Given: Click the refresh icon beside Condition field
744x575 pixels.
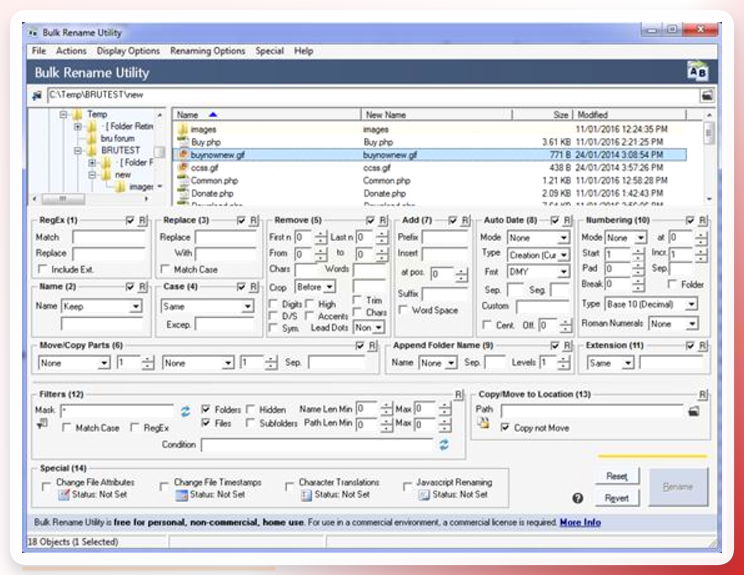Looking at the screenshot, I should coord(444,445).
